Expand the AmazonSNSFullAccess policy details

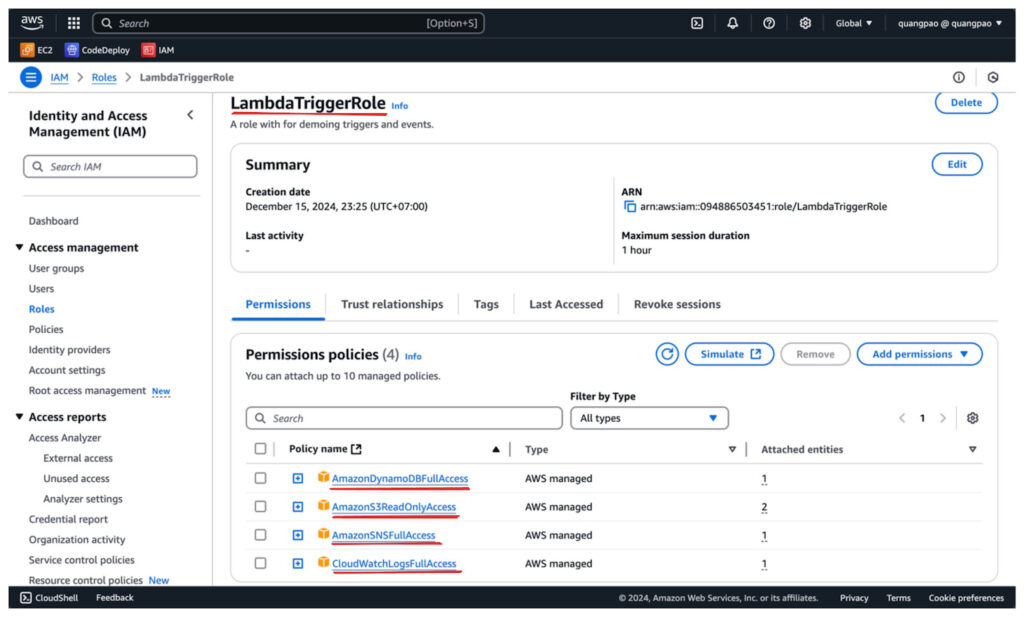[297, 535]
